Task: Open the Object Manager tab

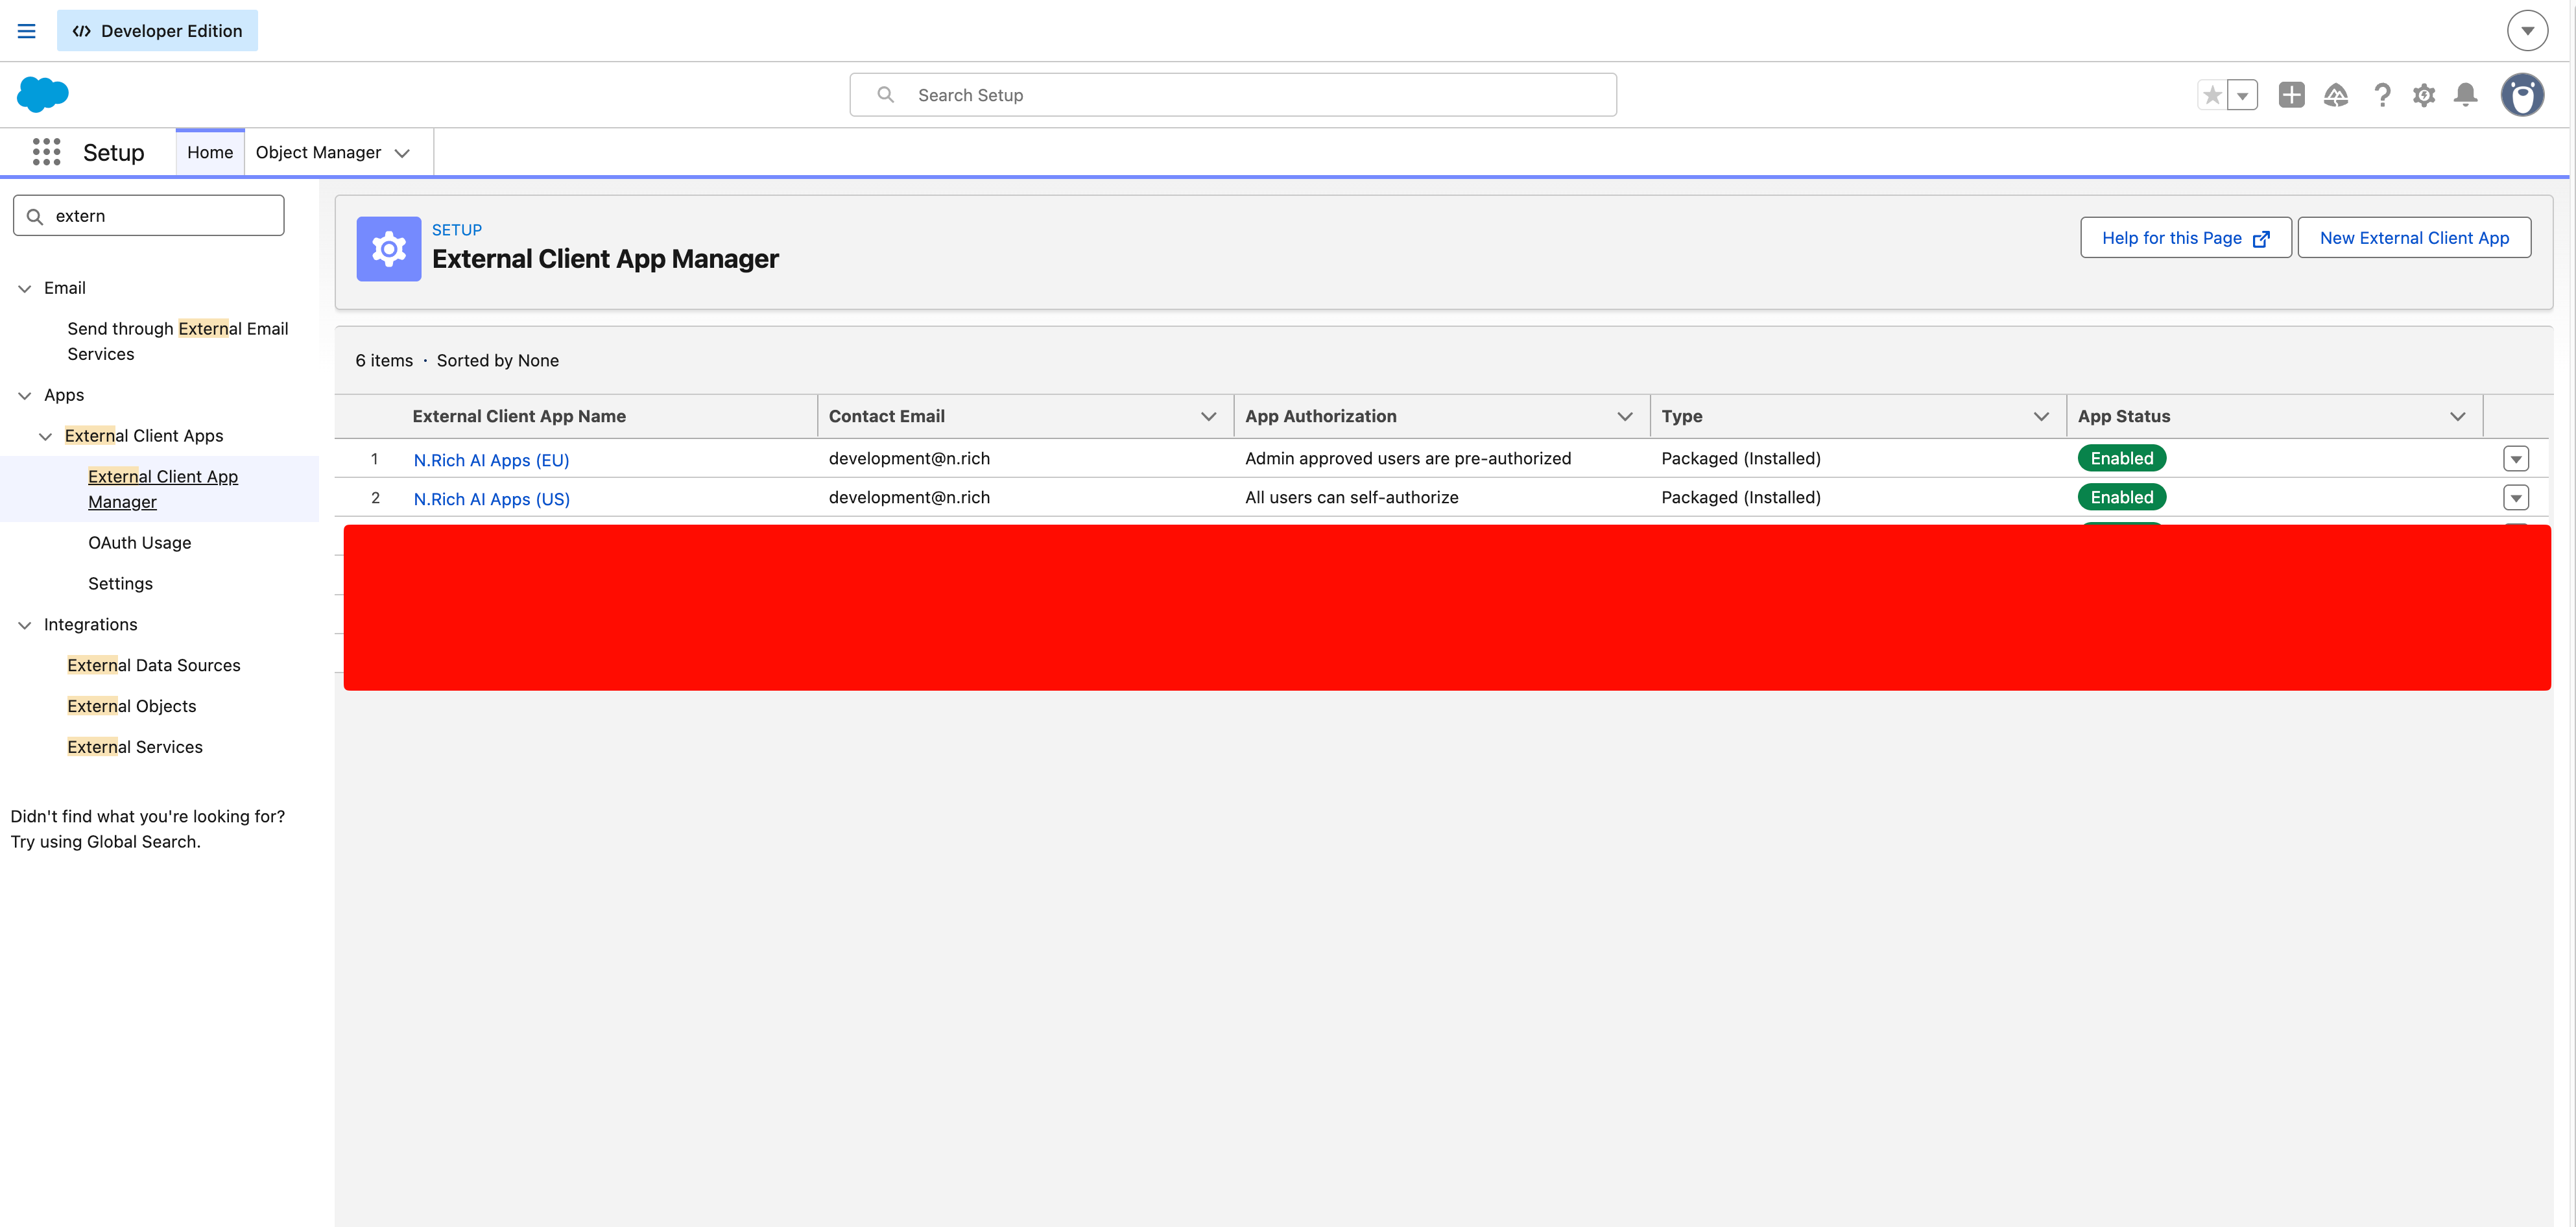Action: [318, 152]
